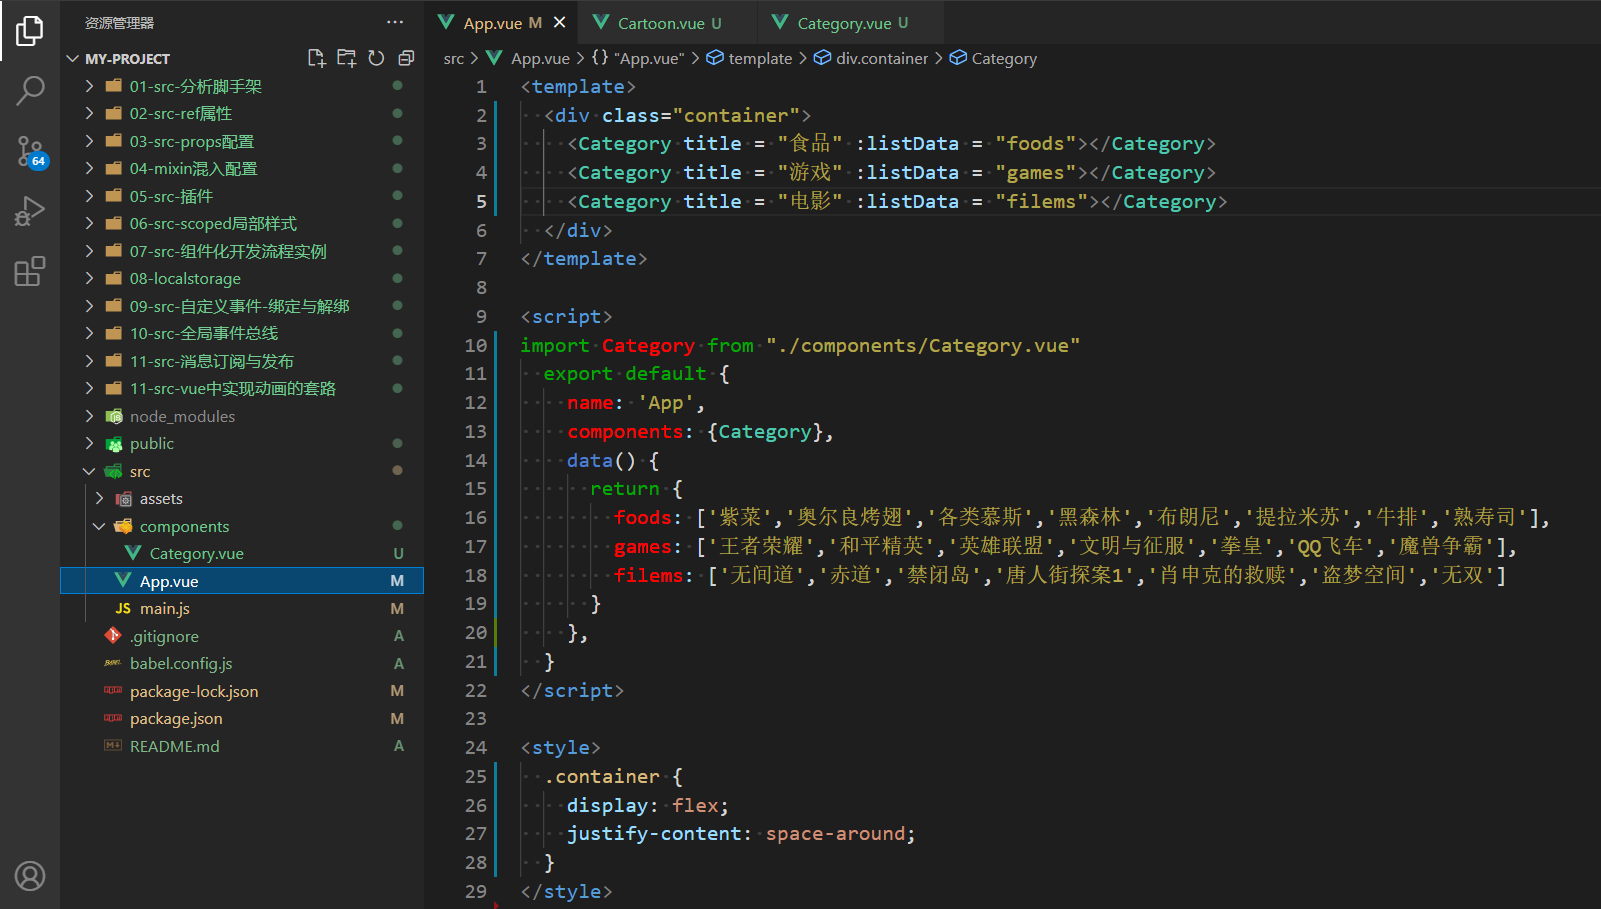Open Category.vue in the file tree
Screen dimensions: 1601x909
(x=241, y=554)
